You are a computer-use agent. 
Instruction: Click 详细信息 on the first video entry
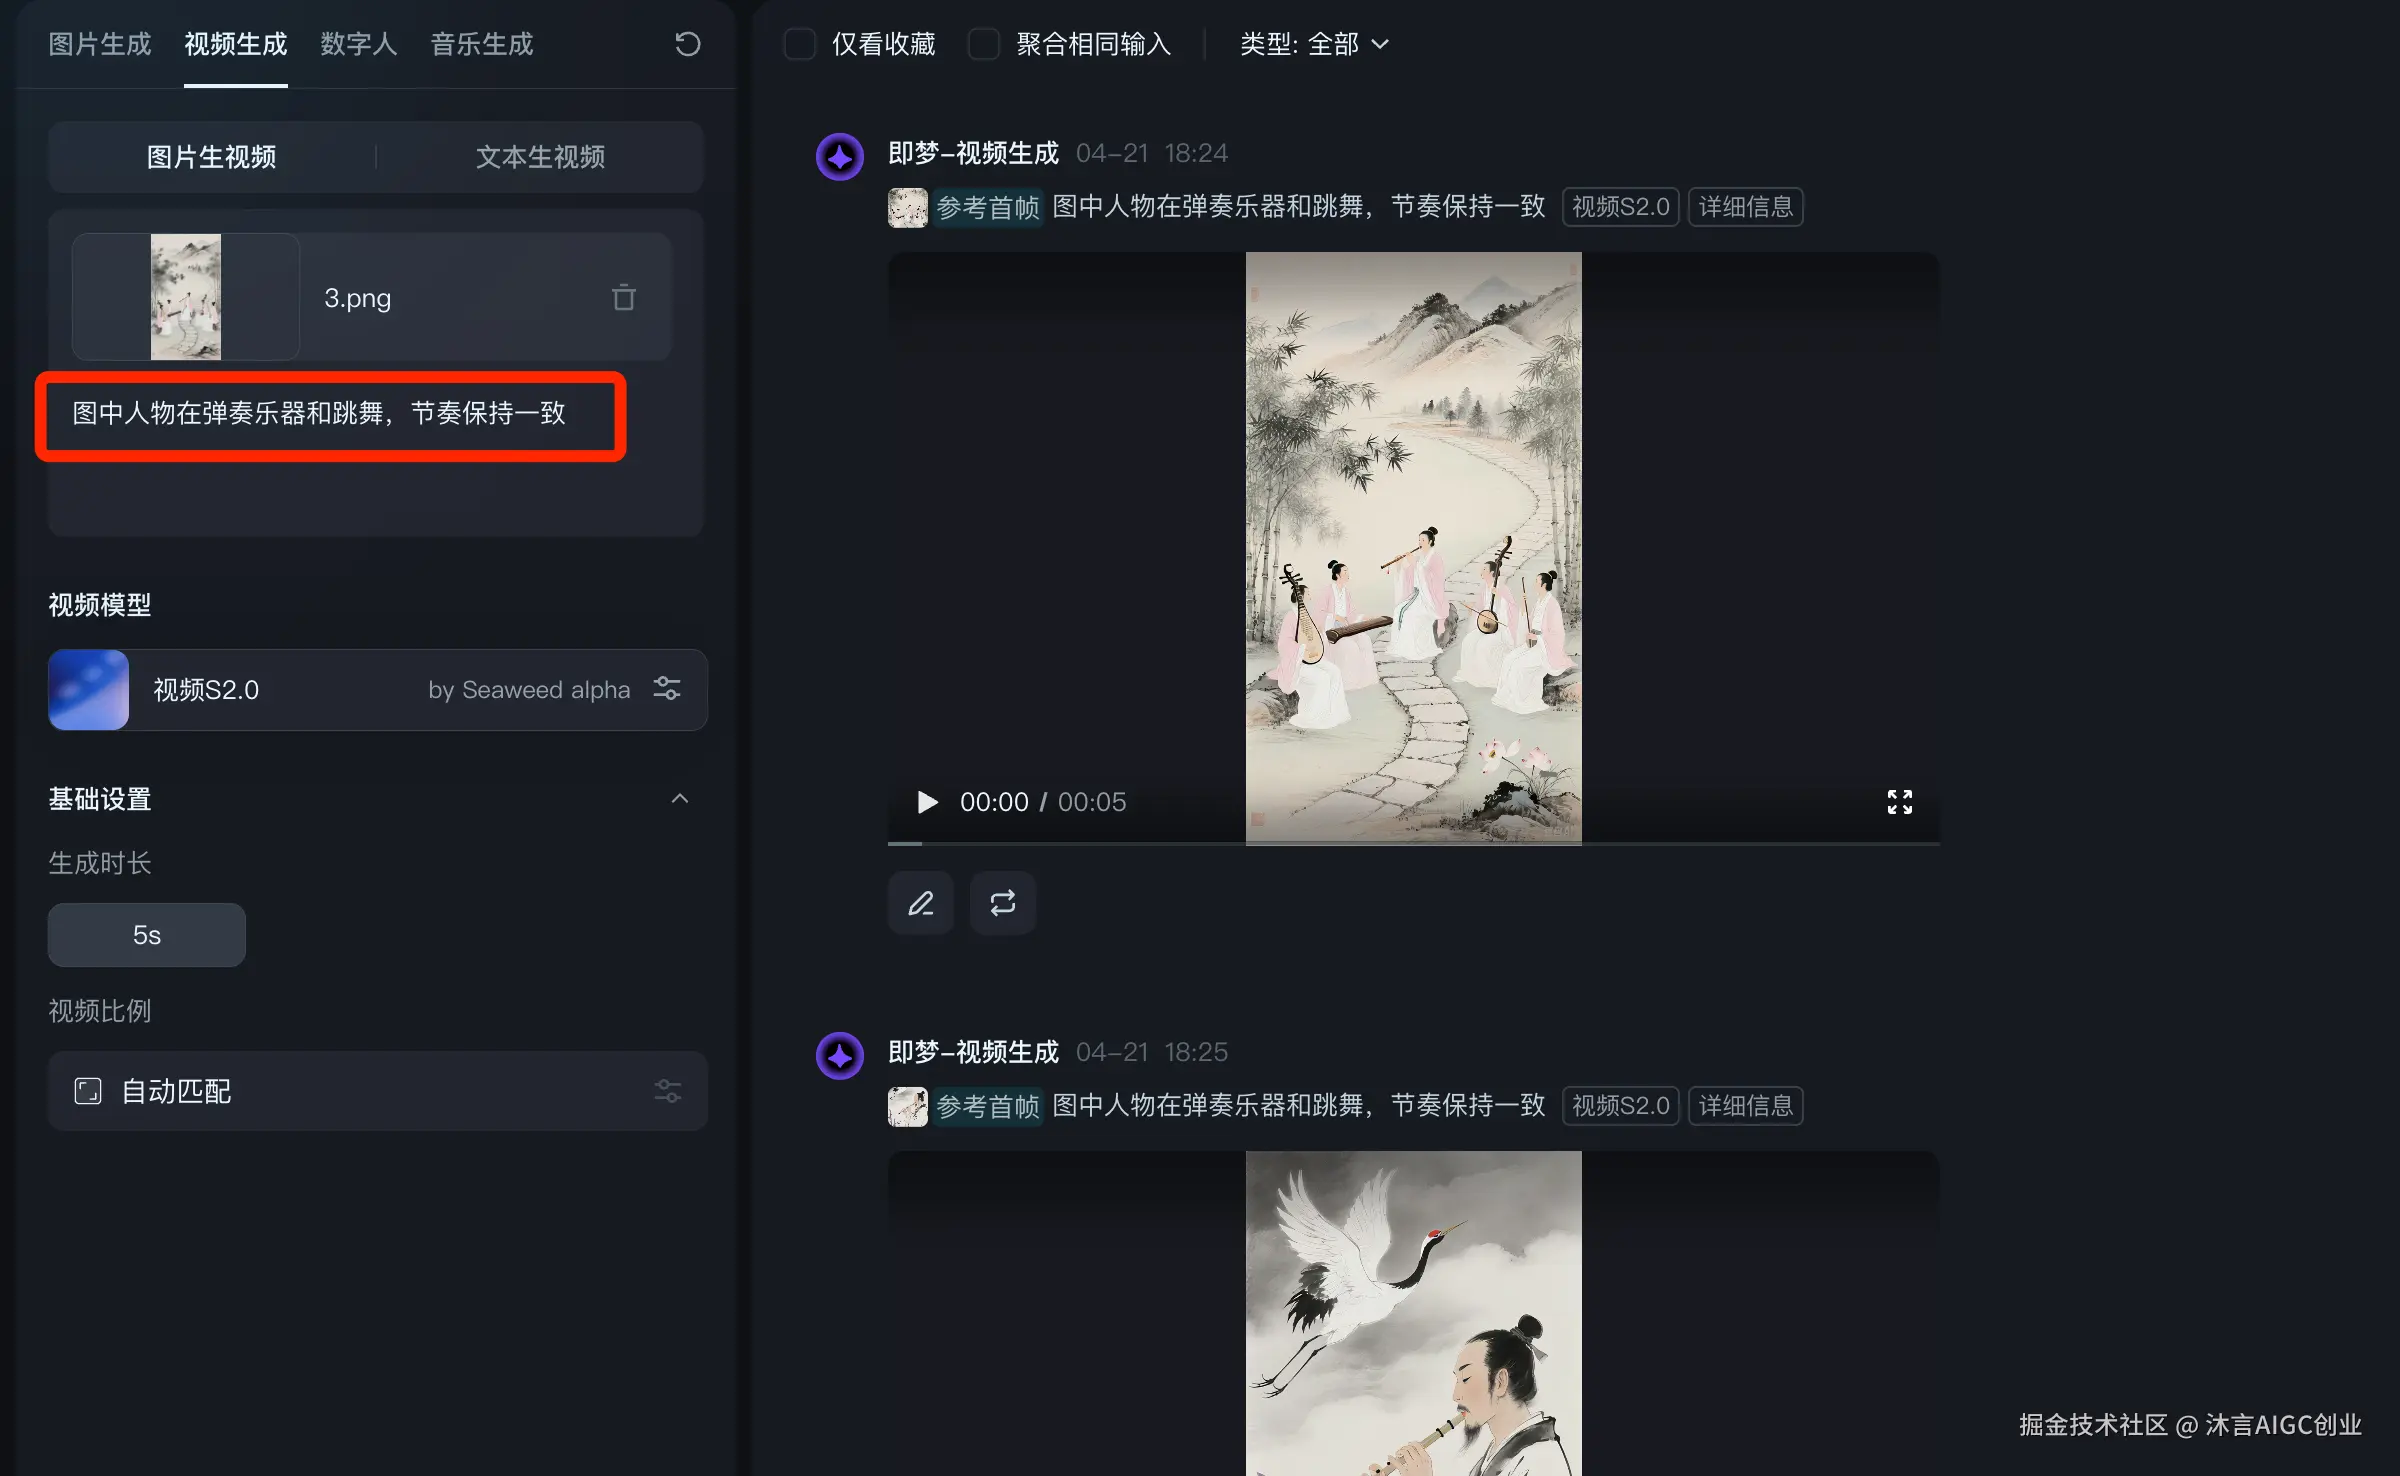(x=1745, y=207)
